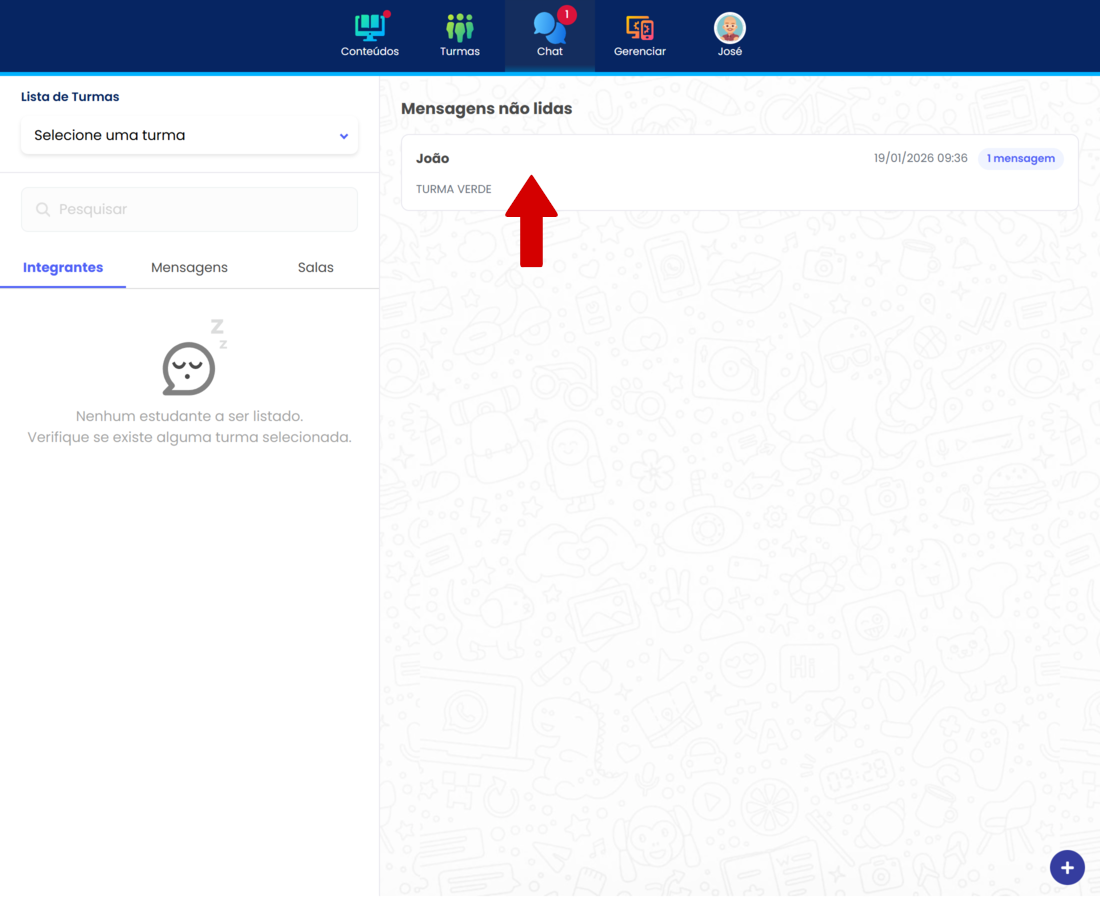
Task: Go to the Turmas students icon
Action: tap(460, 28)
